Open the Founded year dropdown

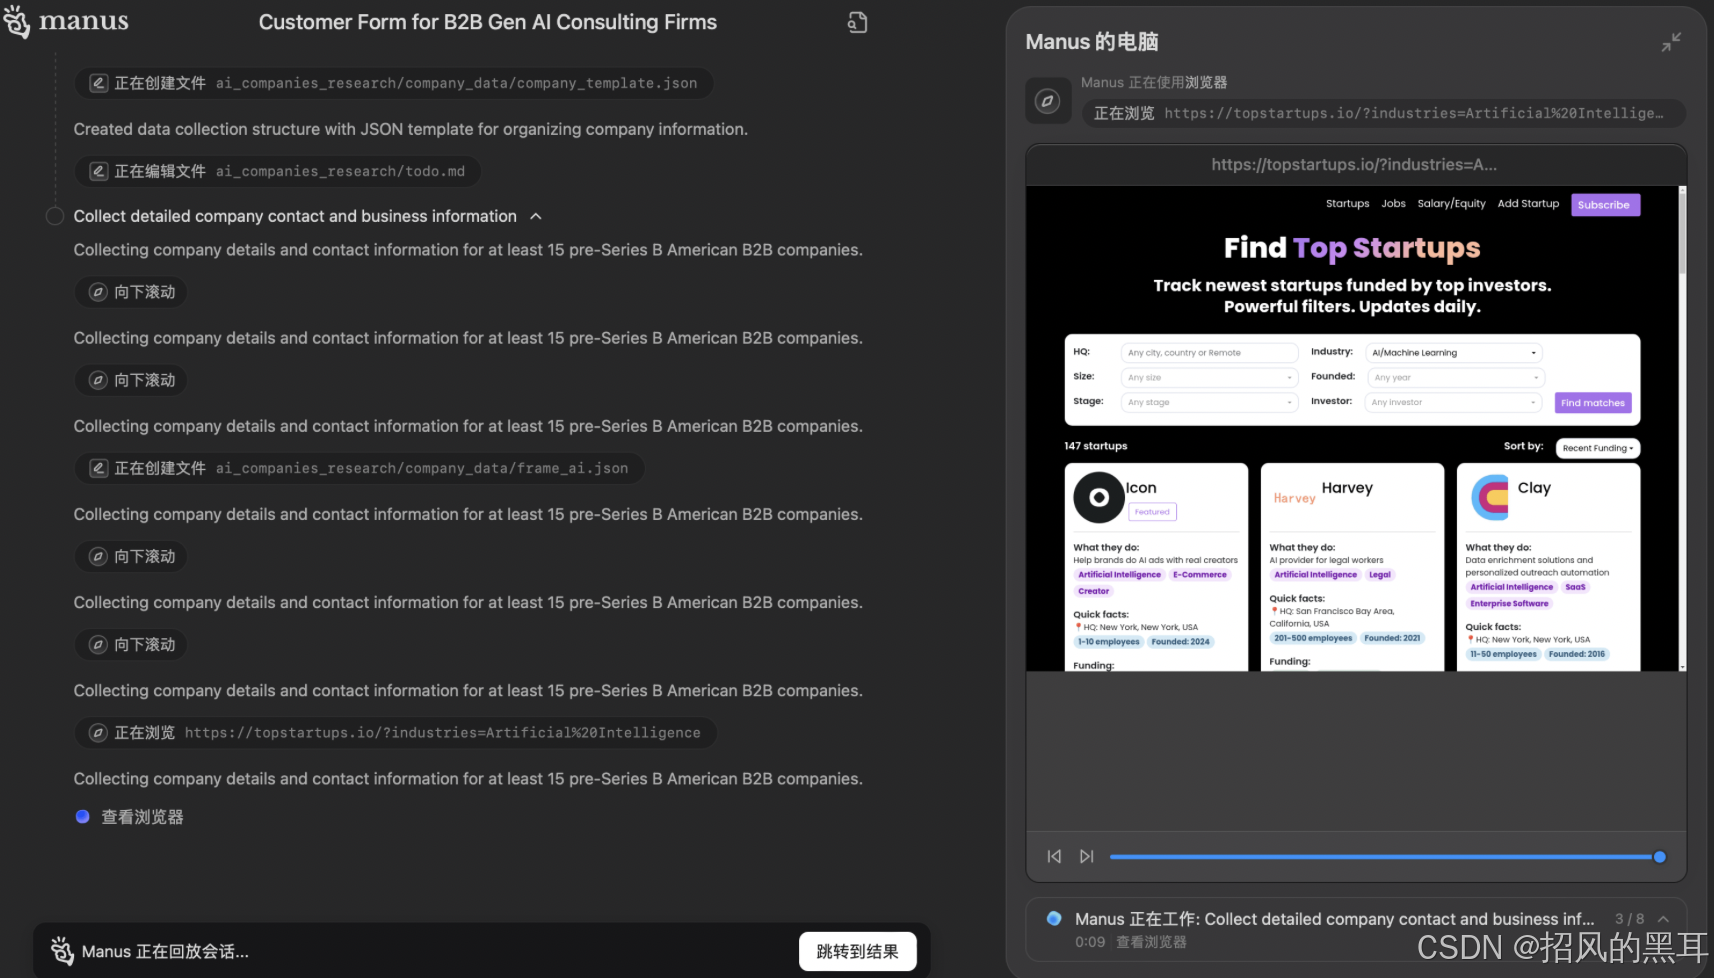[1455, 378]
